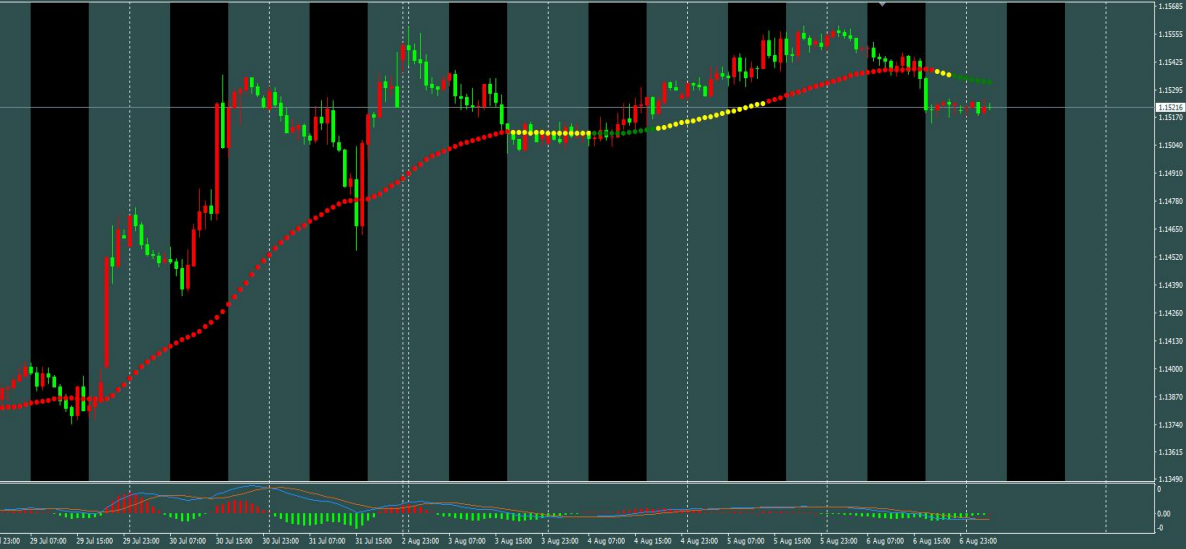Screen dimensions: 1186x549
Task: Click the 1.14910 price scale label
Action: tap(1170, 173)
